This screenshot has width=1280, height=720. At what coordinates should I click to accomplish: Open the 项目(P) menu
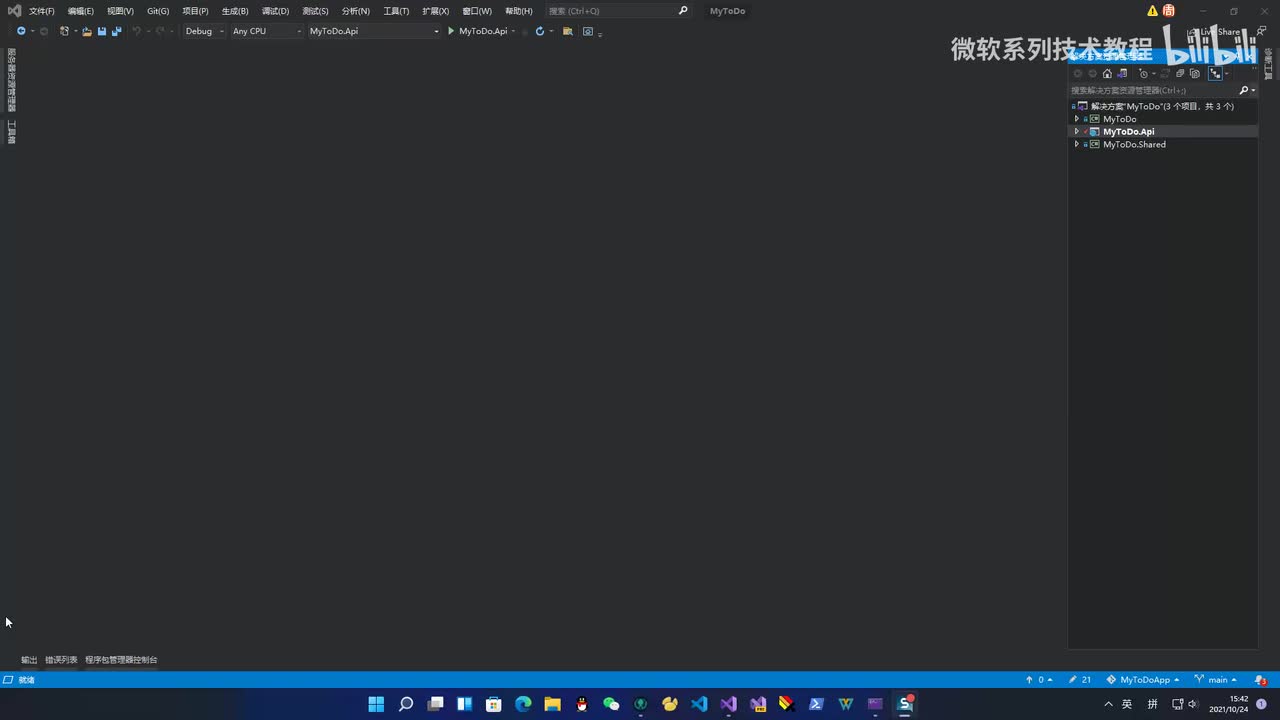click(x=195, y=11)
